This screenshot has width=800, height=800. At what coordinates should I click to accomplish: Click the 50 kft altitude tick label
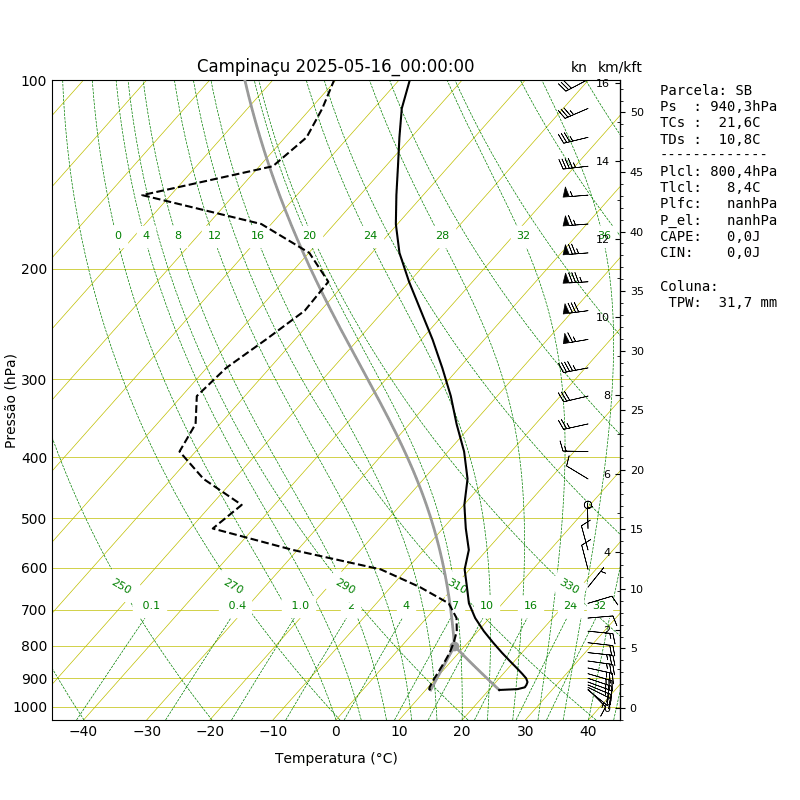pyautogui.click(x=637, y=112)
